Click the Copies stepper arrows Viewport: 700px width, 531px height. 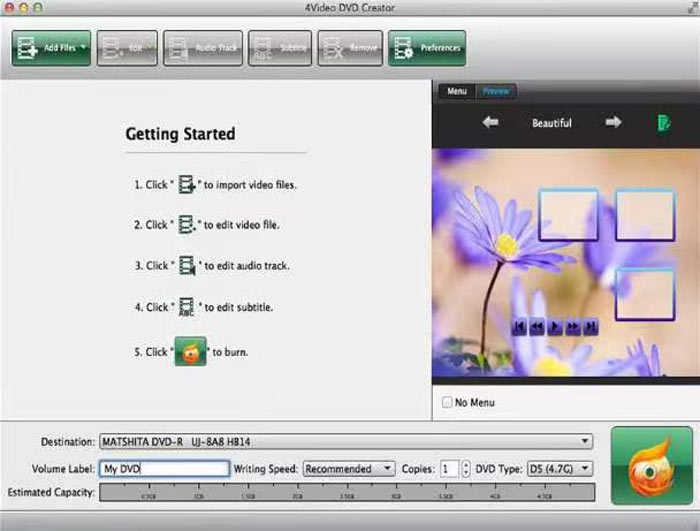point(466,469)
